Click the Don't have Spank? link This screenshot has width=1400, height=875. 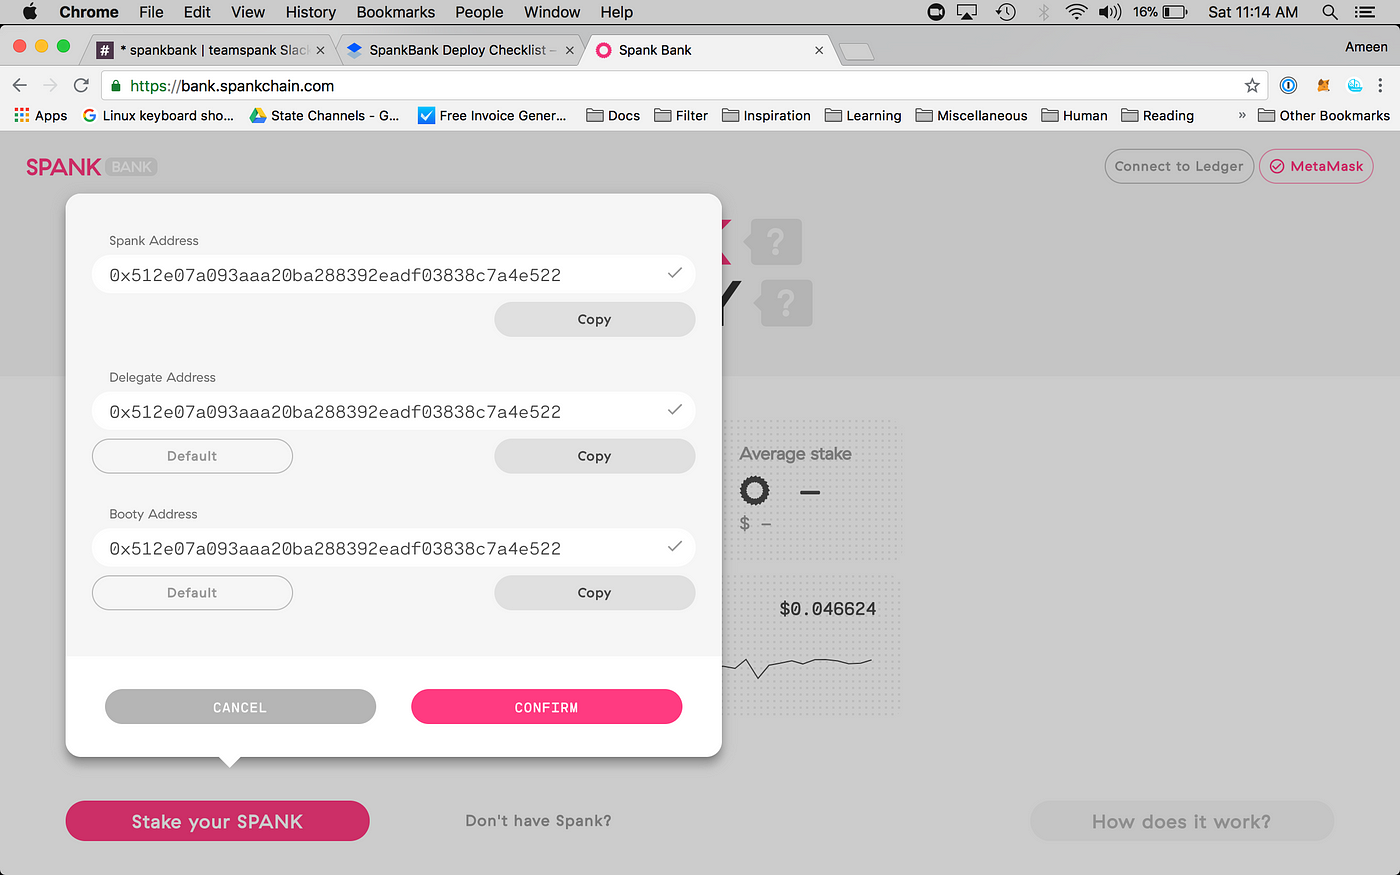tap(538, 821)
